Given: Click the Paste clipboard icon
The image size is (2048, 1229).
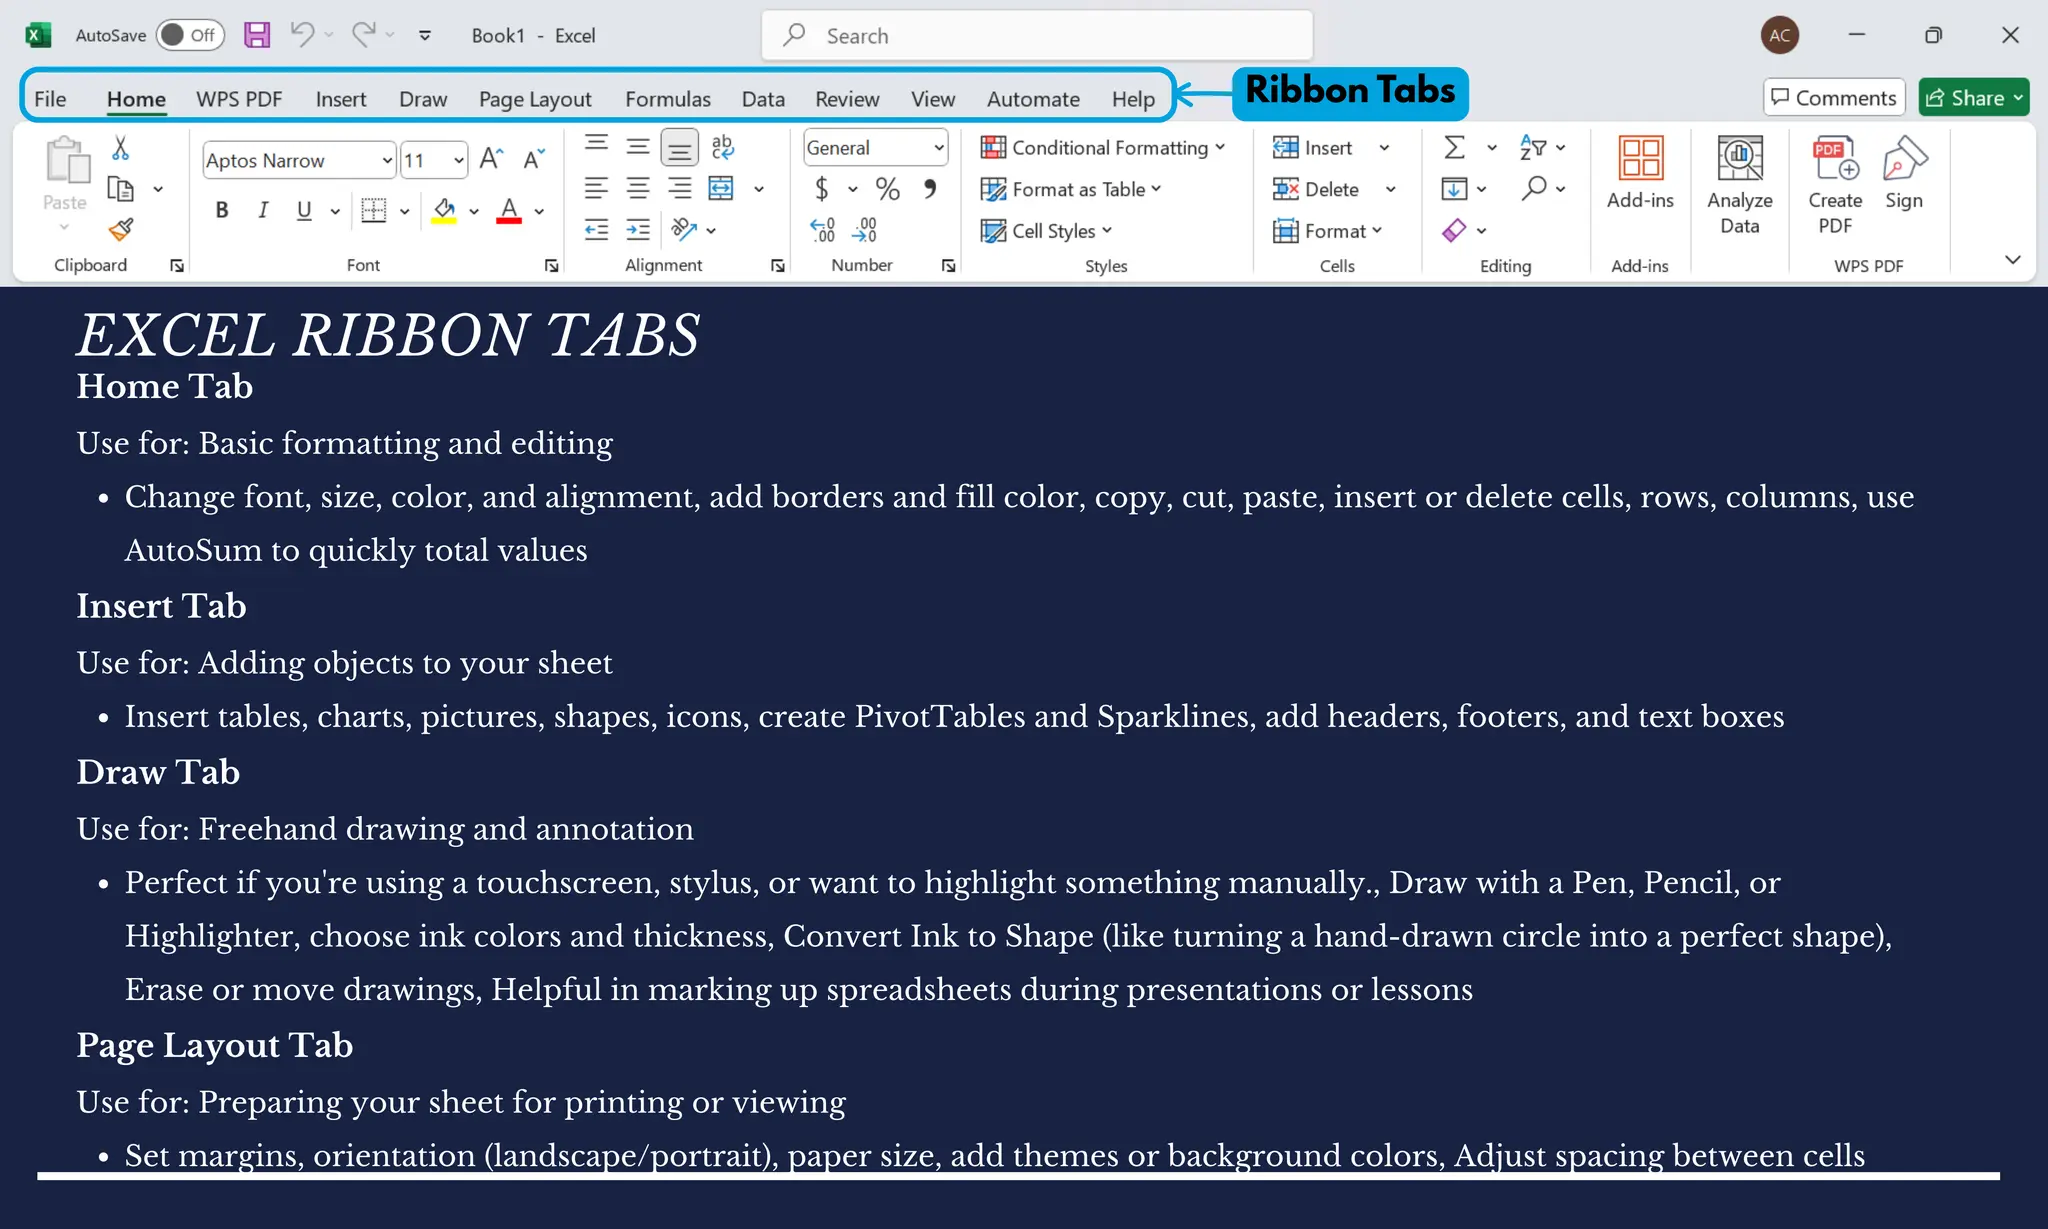Looking at the screenshot, I should click(67, 160).
